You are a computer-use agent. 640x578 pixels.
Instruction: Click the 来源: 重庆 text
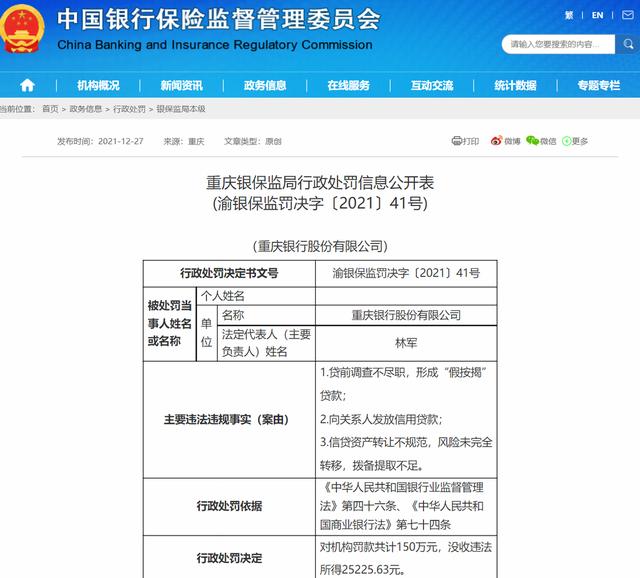[184, 141]
